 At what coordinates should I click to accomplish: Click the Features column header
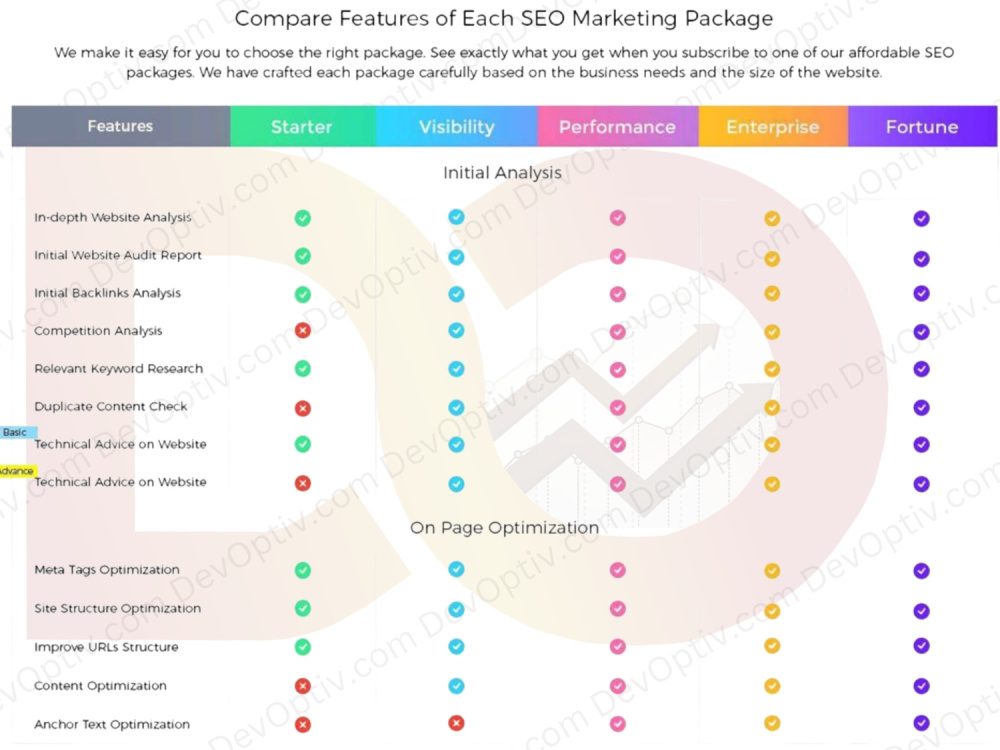click(x=121, y=126)
